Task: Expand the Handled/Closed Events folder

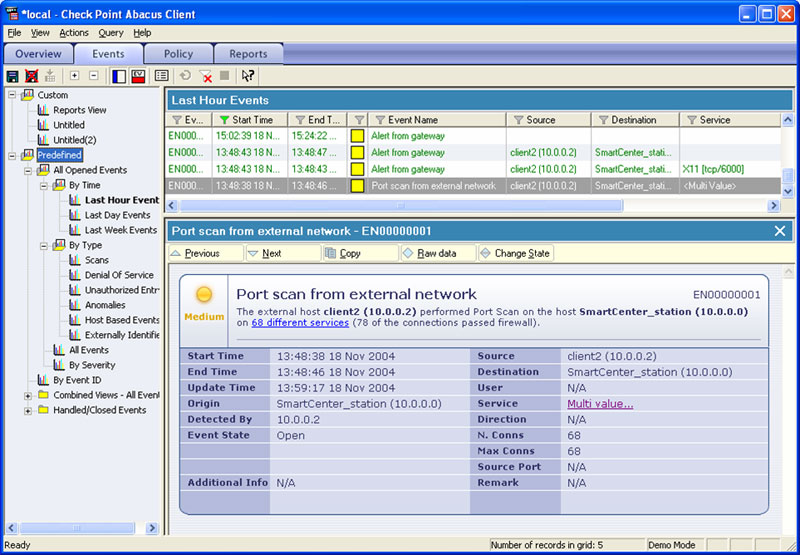Action: point(28,411)
